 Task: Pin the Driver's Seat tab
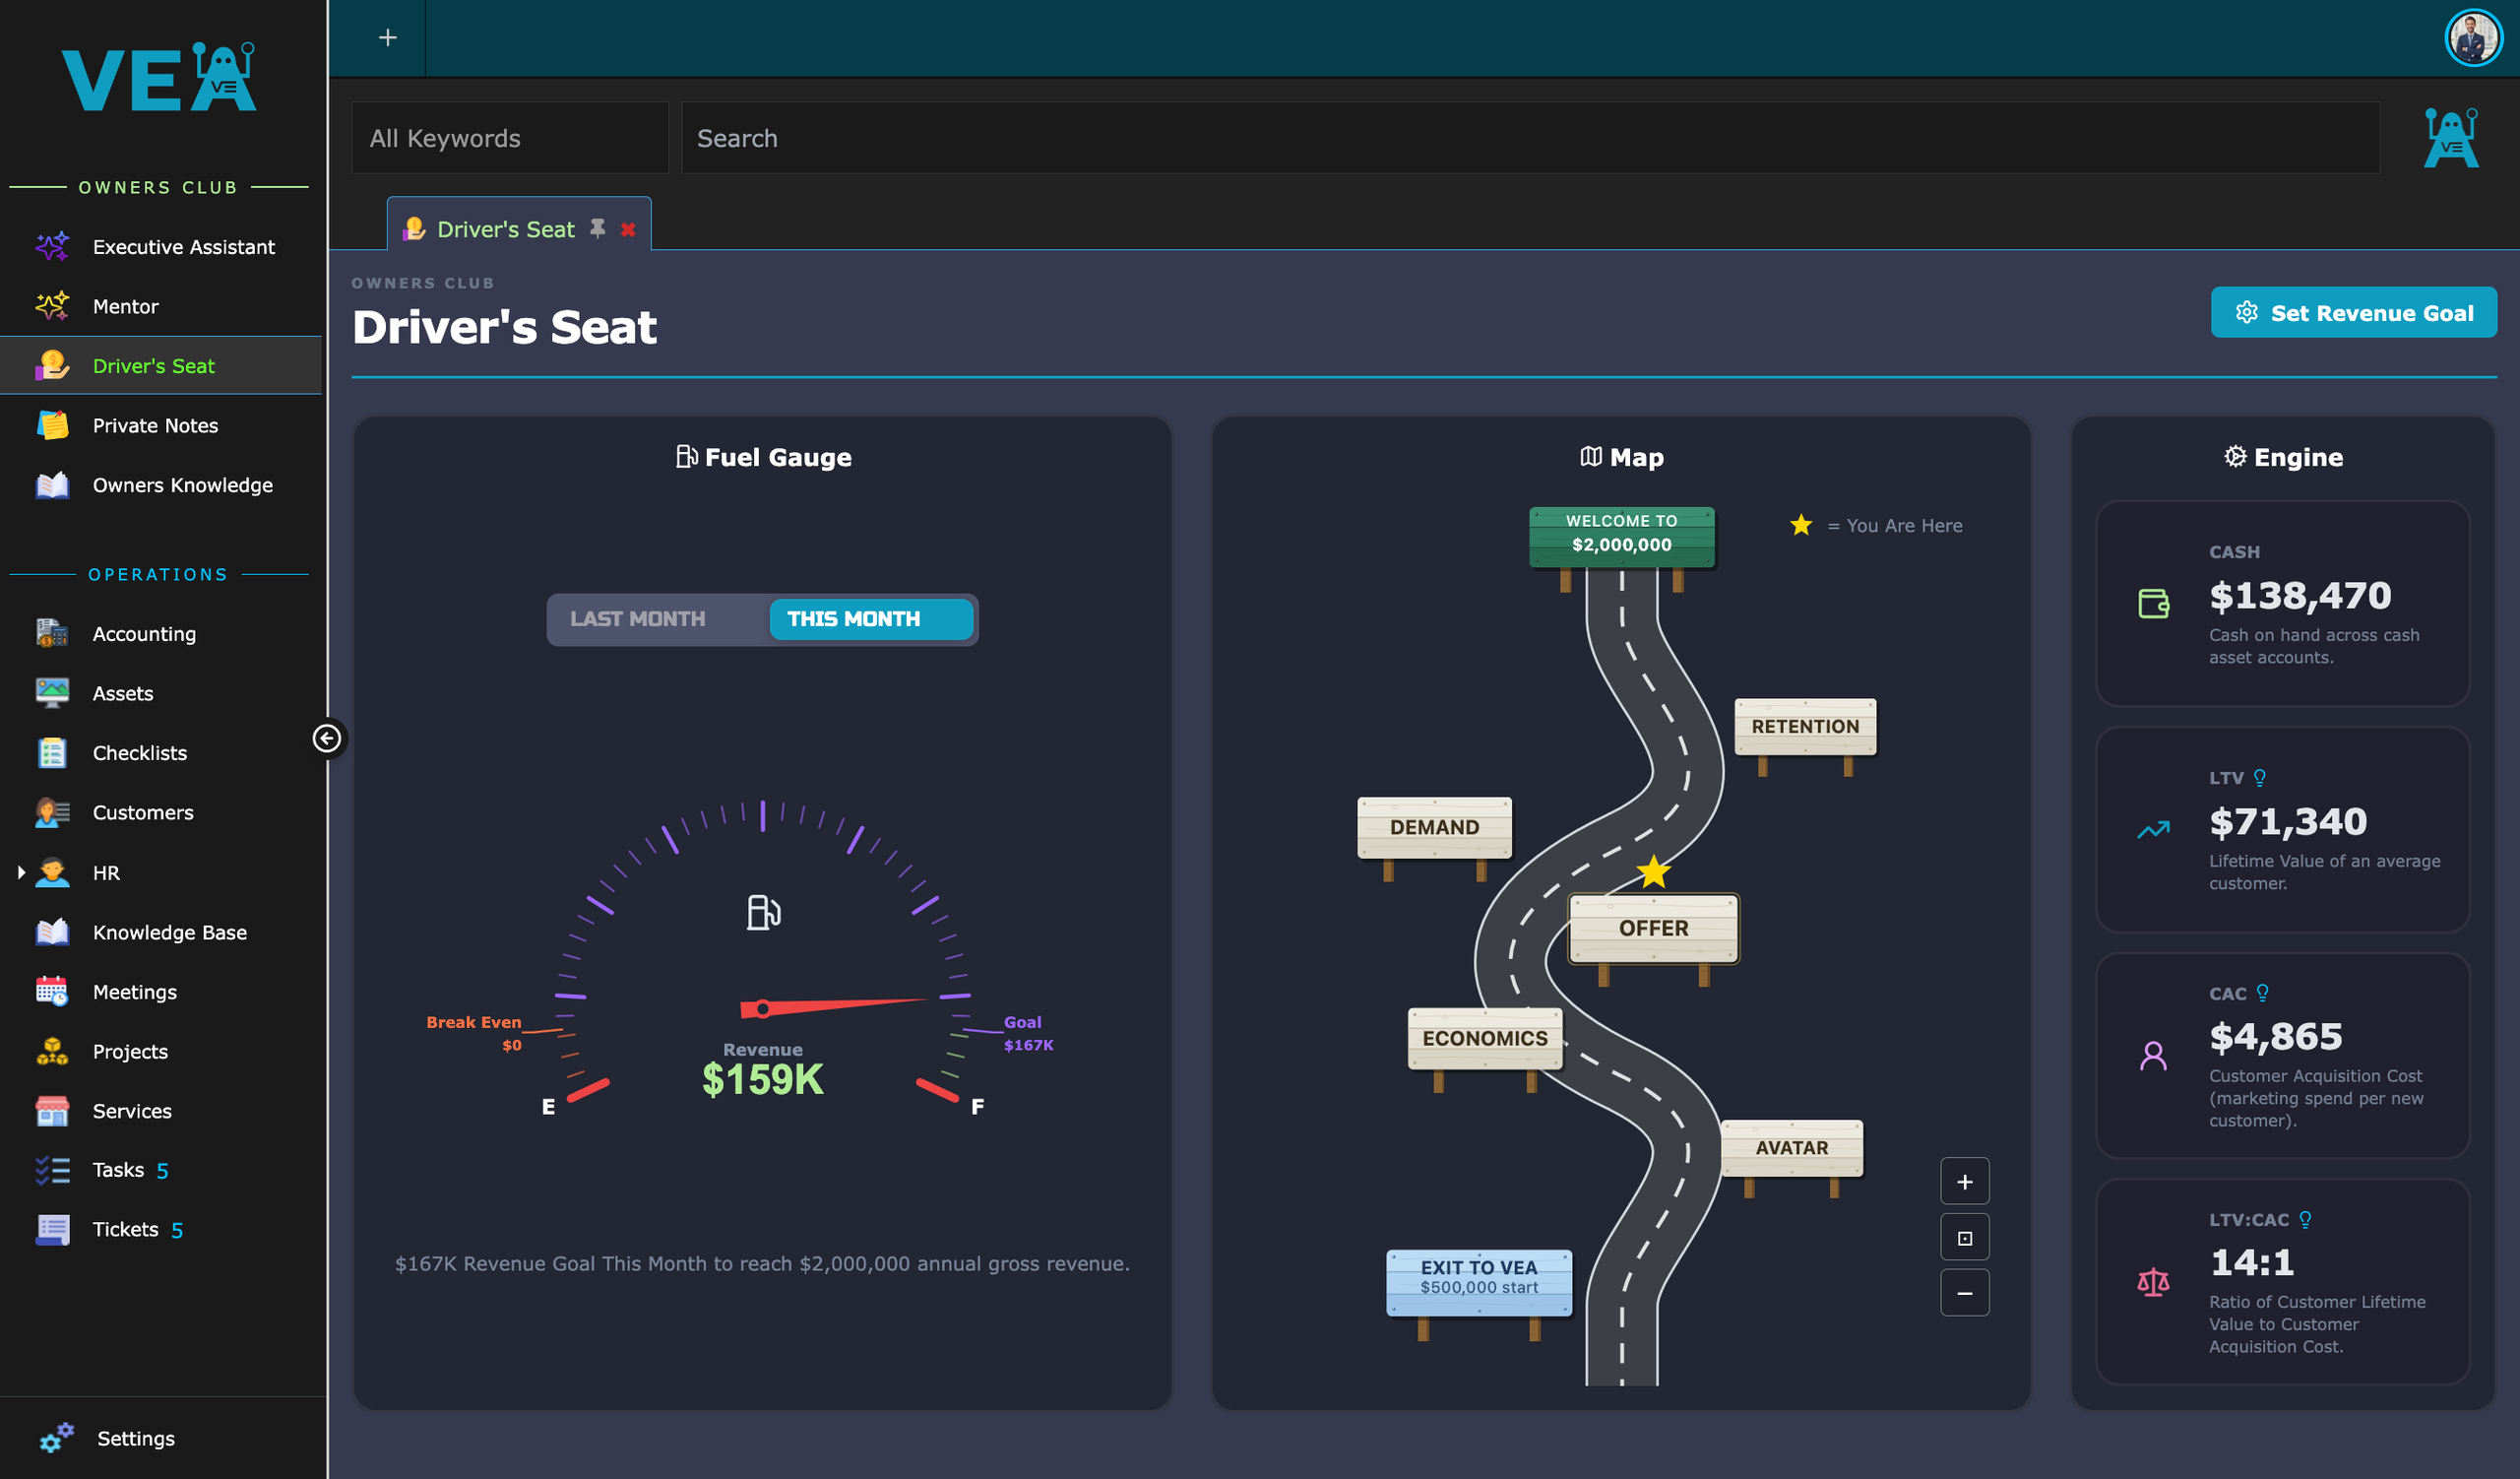click(597, 228)
